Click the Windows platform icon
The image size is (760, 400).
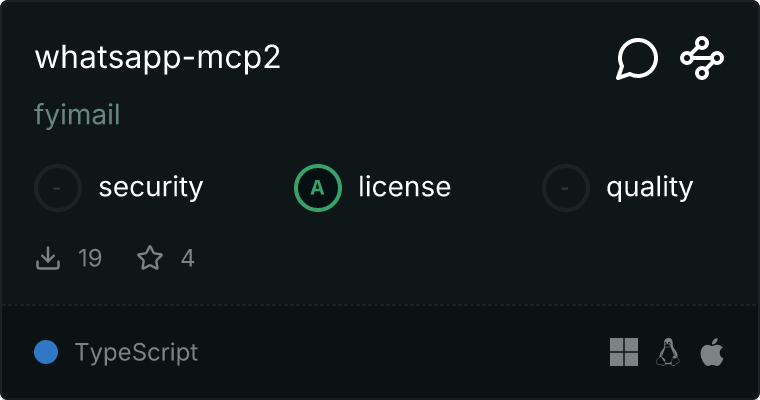(x=624, y=352)
